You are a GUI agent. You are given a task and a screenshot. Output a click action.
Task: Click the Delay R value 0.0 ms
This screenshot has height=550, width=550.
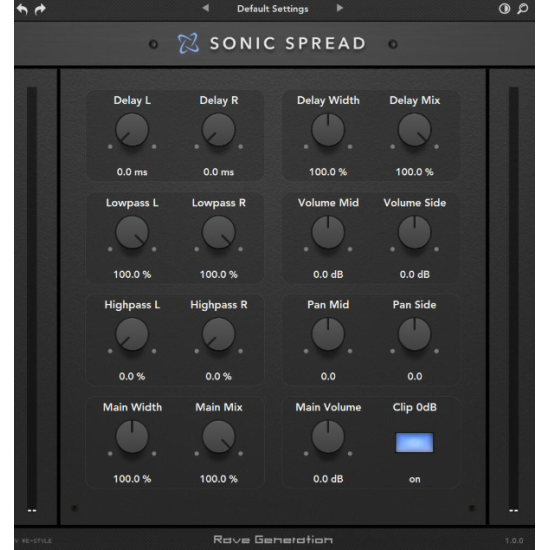219,172
